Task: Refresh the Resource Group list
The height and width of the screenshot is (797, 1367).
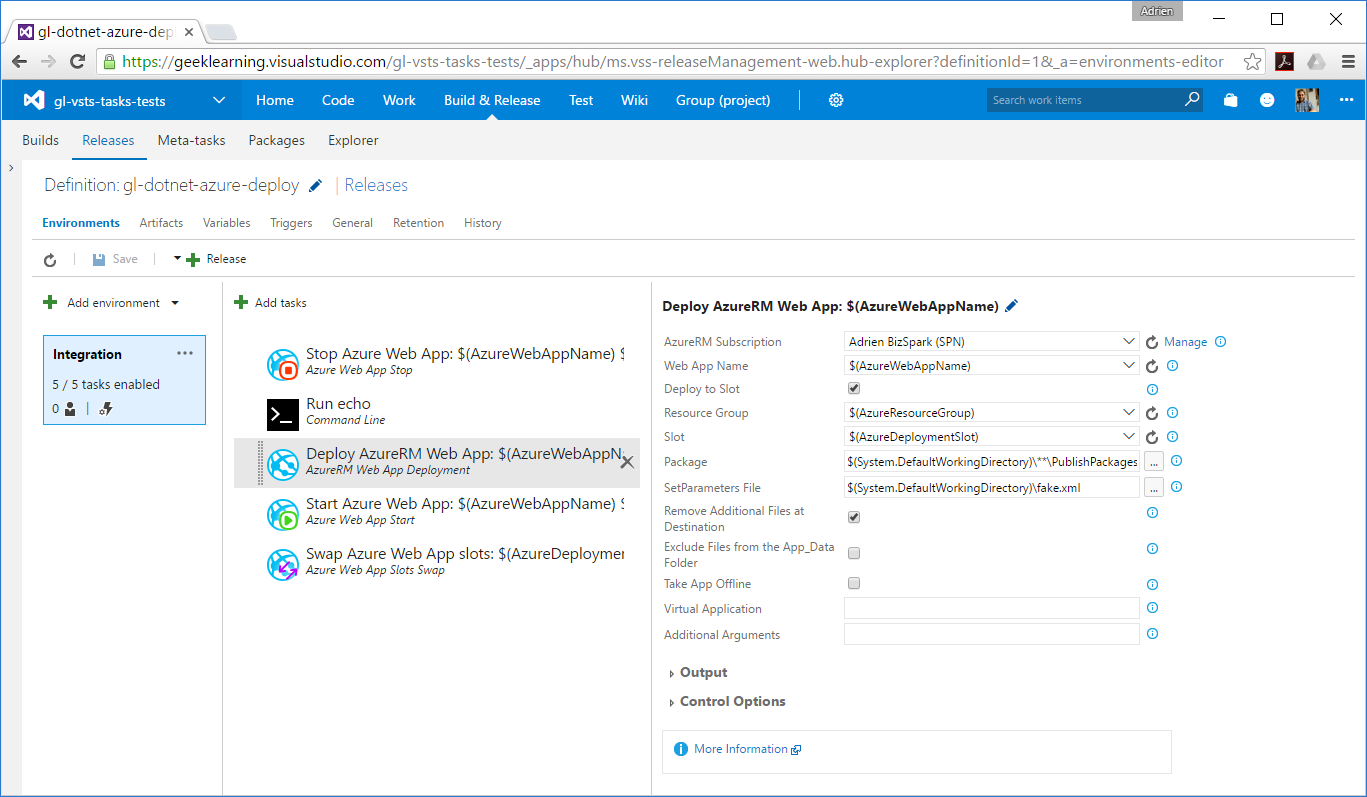Action: coord(1151,413)
